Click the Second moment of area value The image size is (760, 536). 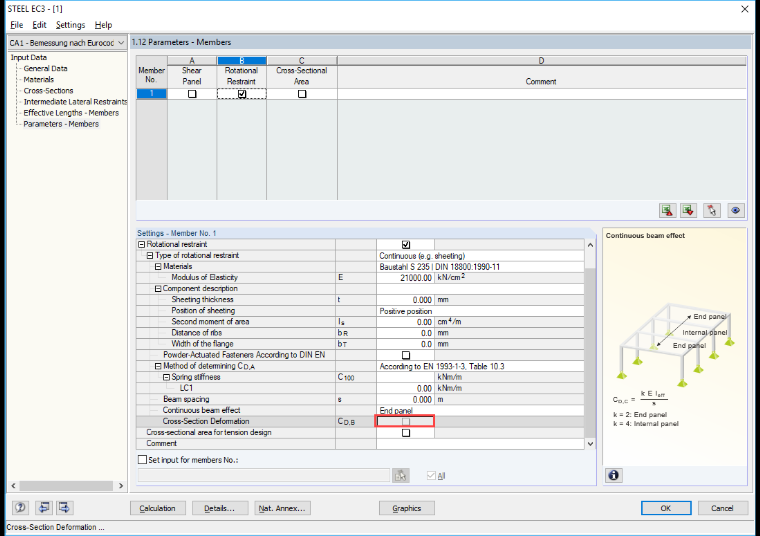405,322
